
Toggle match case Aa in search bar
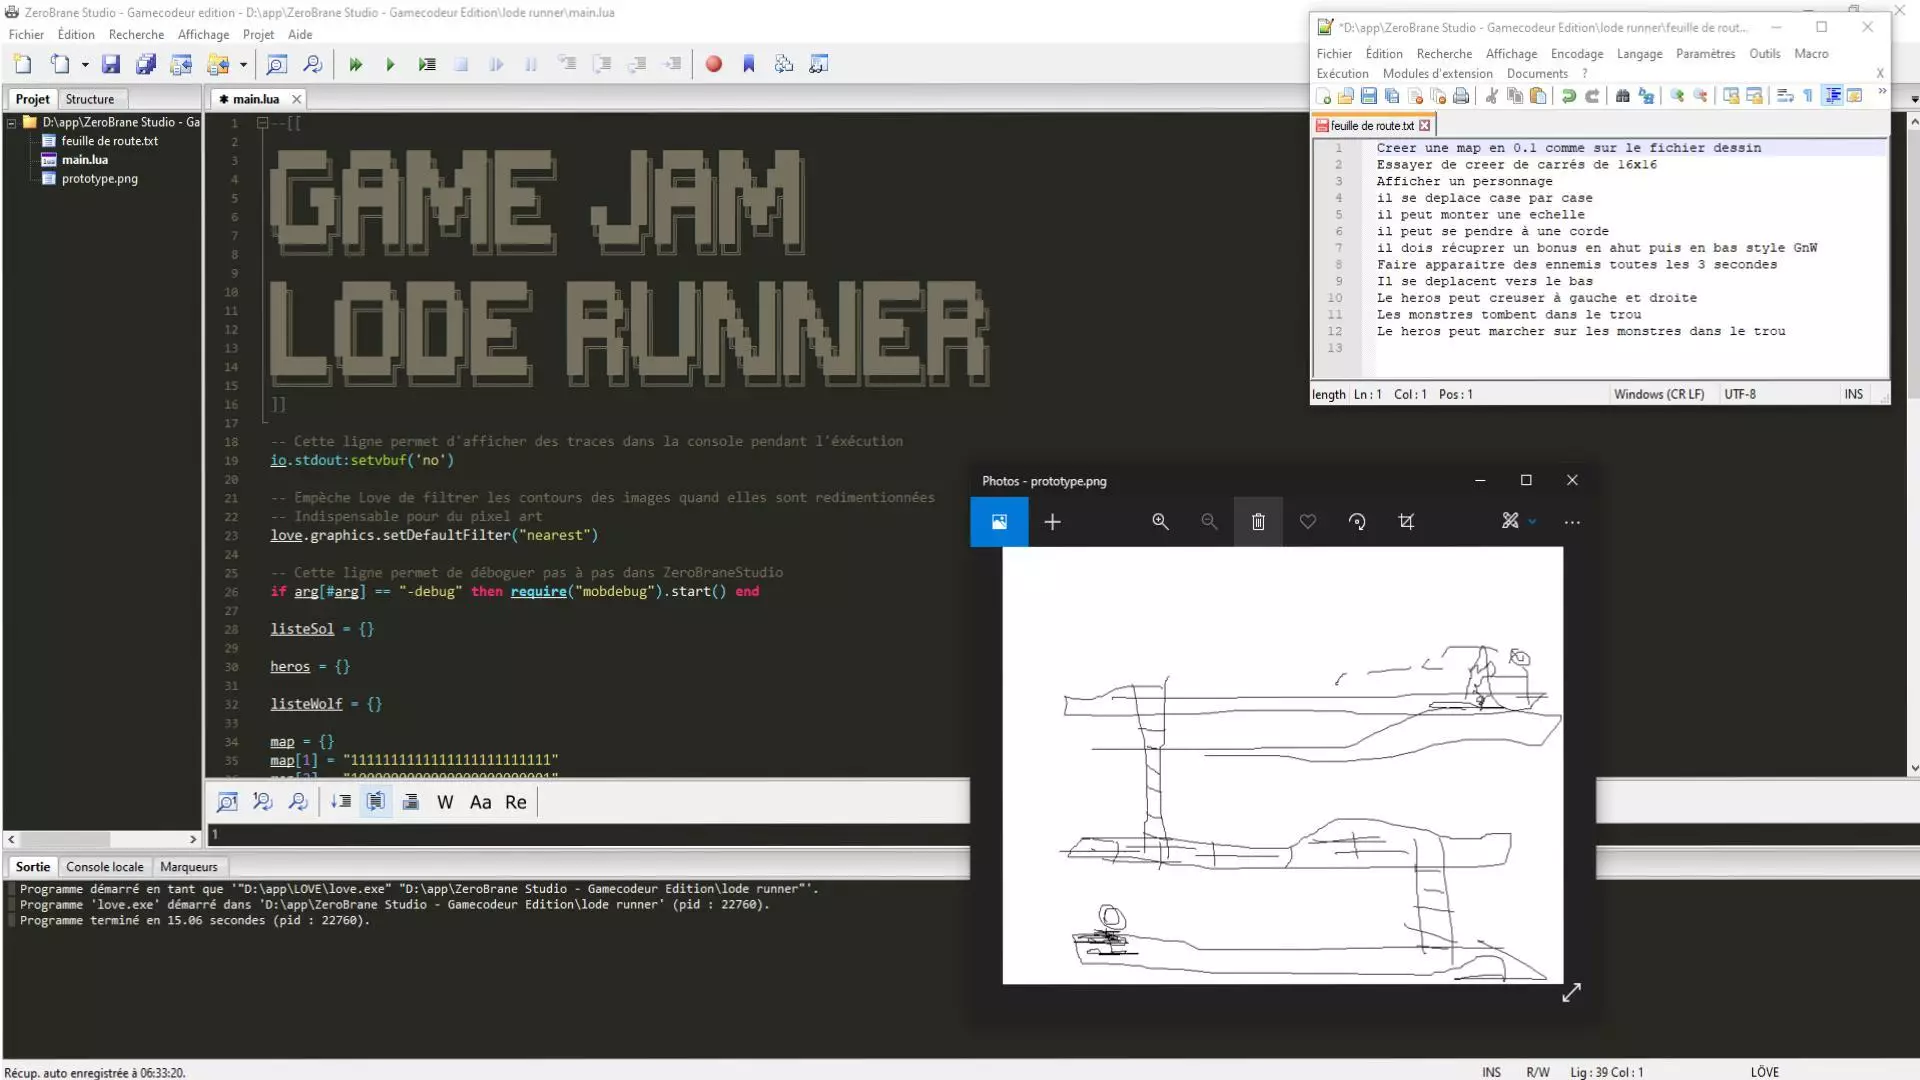480,802
